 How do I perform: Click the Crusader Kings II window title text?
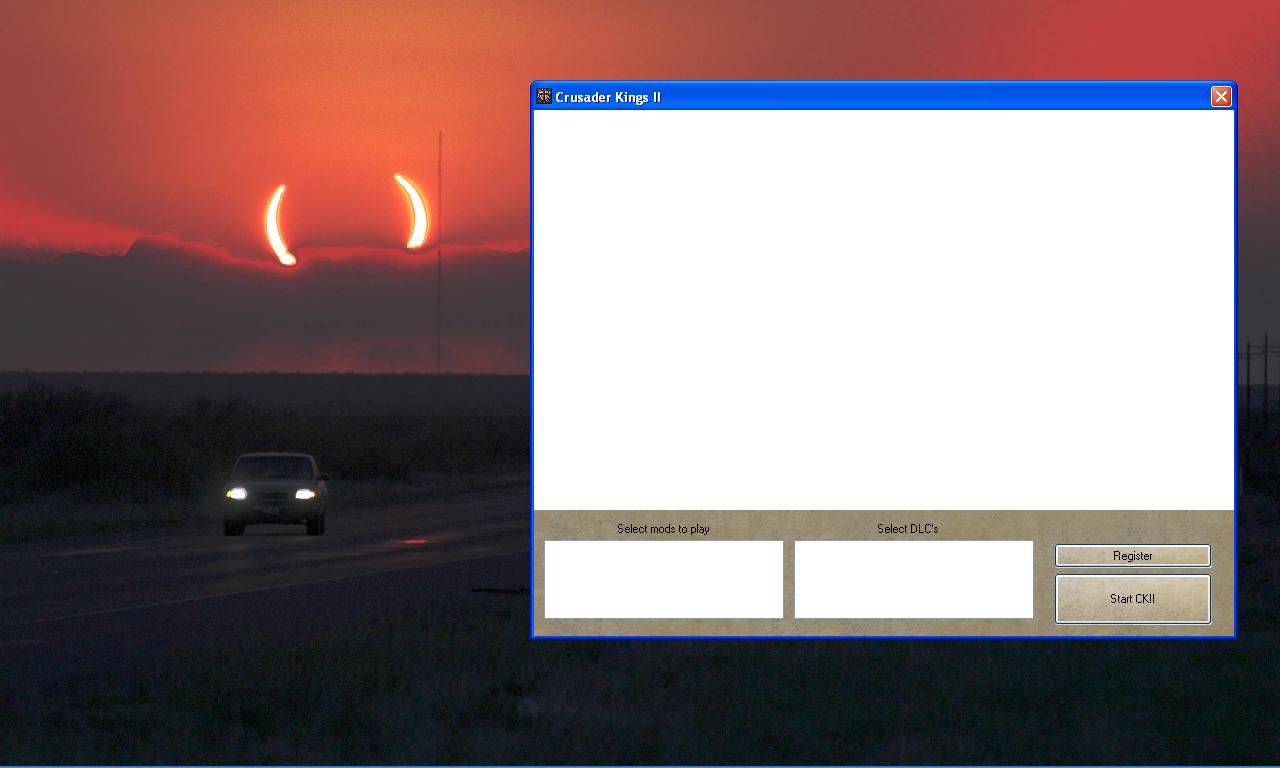(608, 97)
